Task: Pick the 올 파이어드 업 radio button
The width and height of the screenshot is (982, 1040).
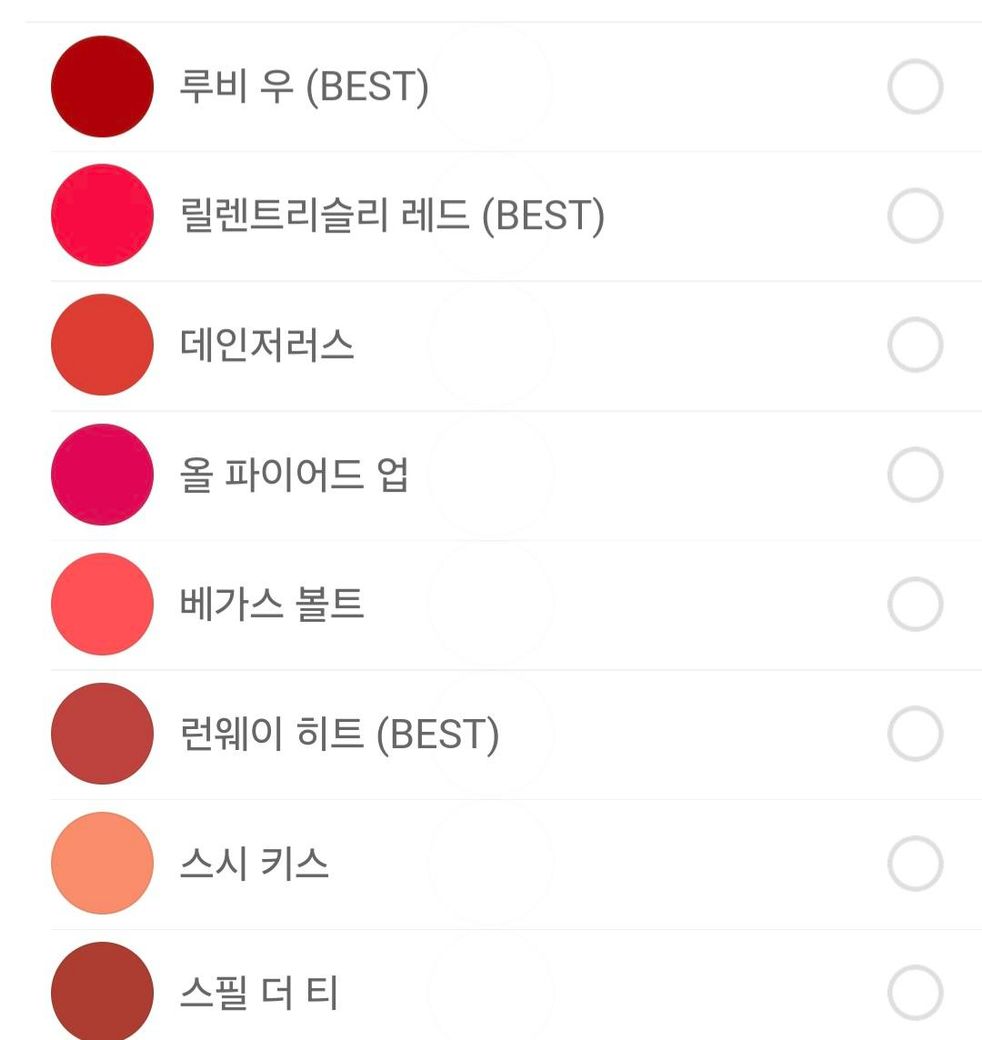Action: pos(915,475)
